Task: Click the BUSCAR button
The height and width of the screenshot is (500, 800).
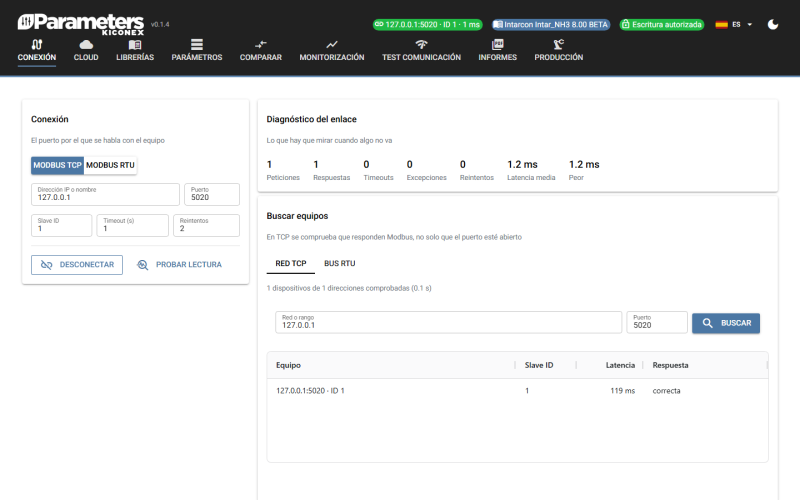Action: tap(726, 323)
